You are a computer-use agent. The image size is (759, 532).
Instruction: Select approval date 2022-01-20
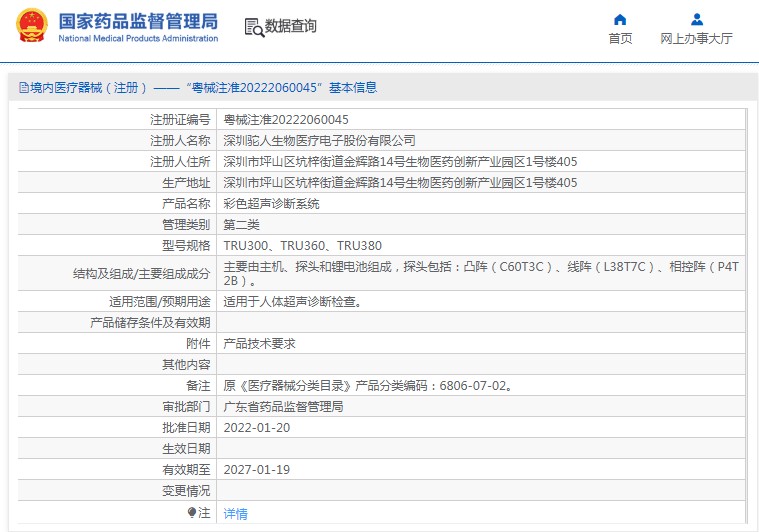coord(257,428)
